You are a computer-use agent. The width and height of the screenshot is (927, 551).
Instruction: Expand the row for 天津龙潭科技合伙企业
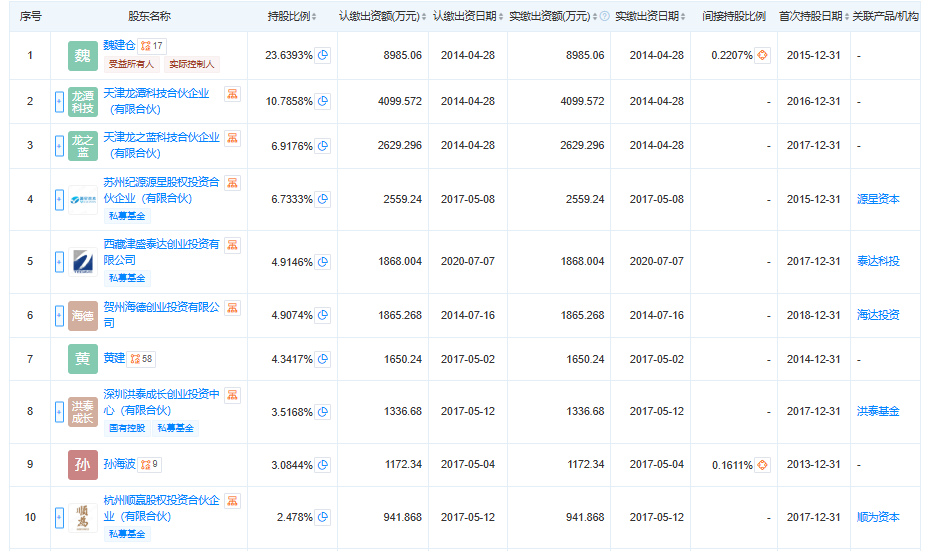point(59,101)
